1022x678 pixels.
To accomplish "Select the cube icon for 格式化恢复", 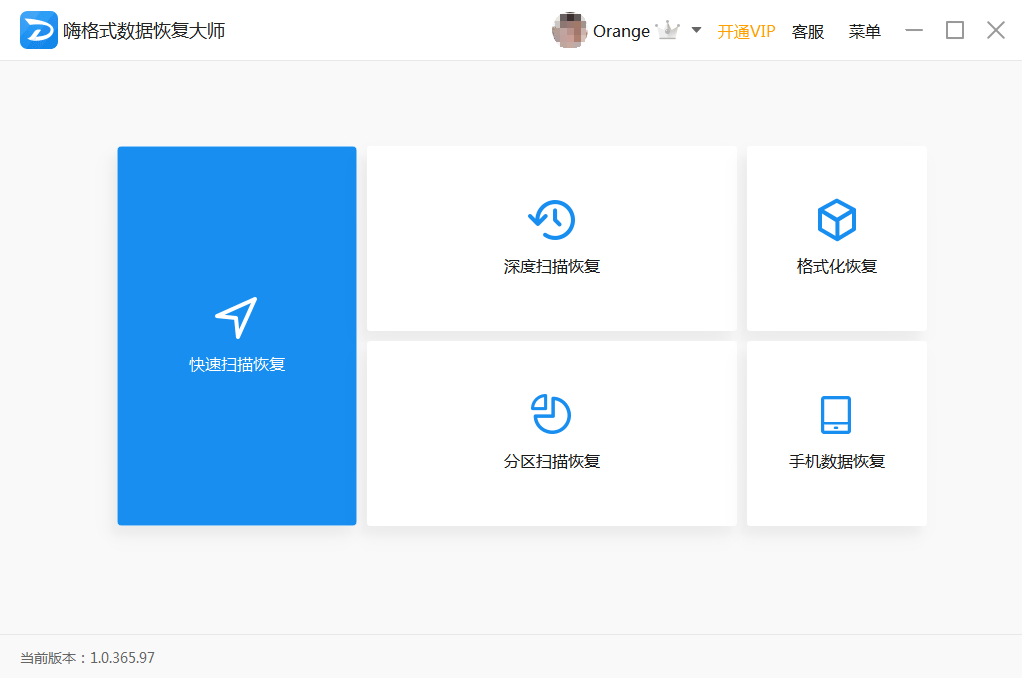I will [836, 219].
